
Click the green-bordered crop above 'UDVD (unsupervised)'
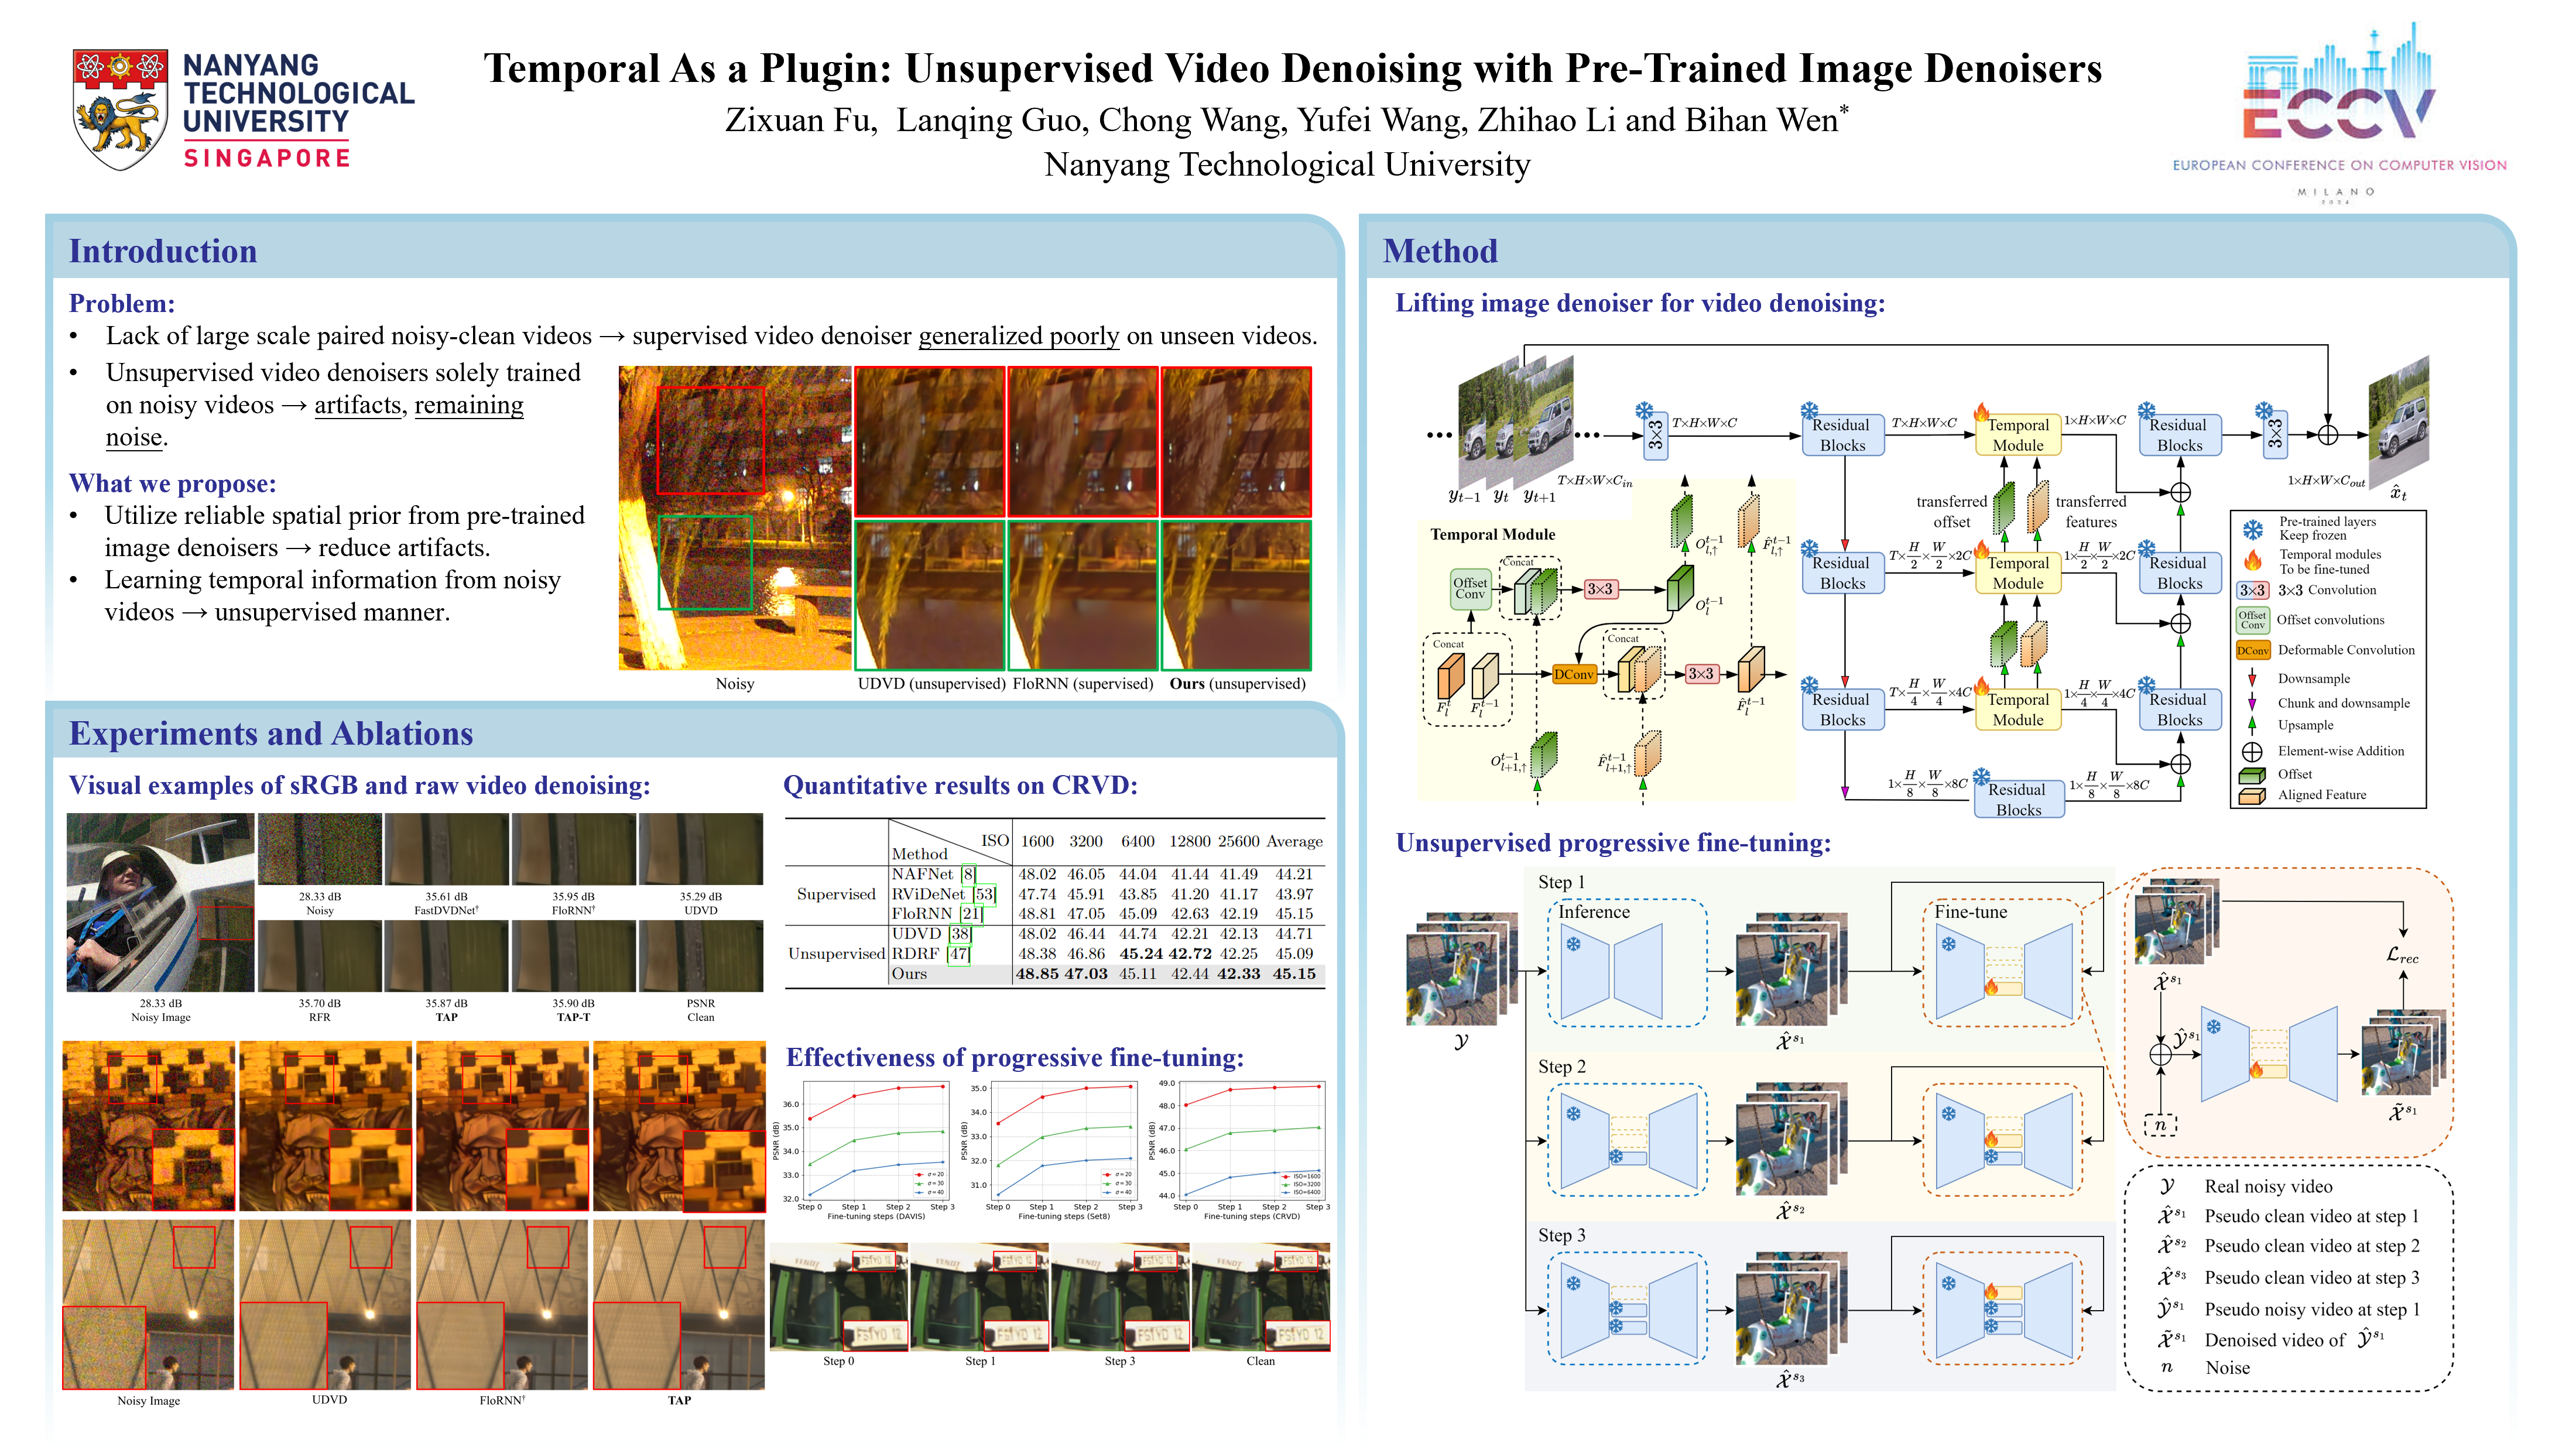[930, 595]
